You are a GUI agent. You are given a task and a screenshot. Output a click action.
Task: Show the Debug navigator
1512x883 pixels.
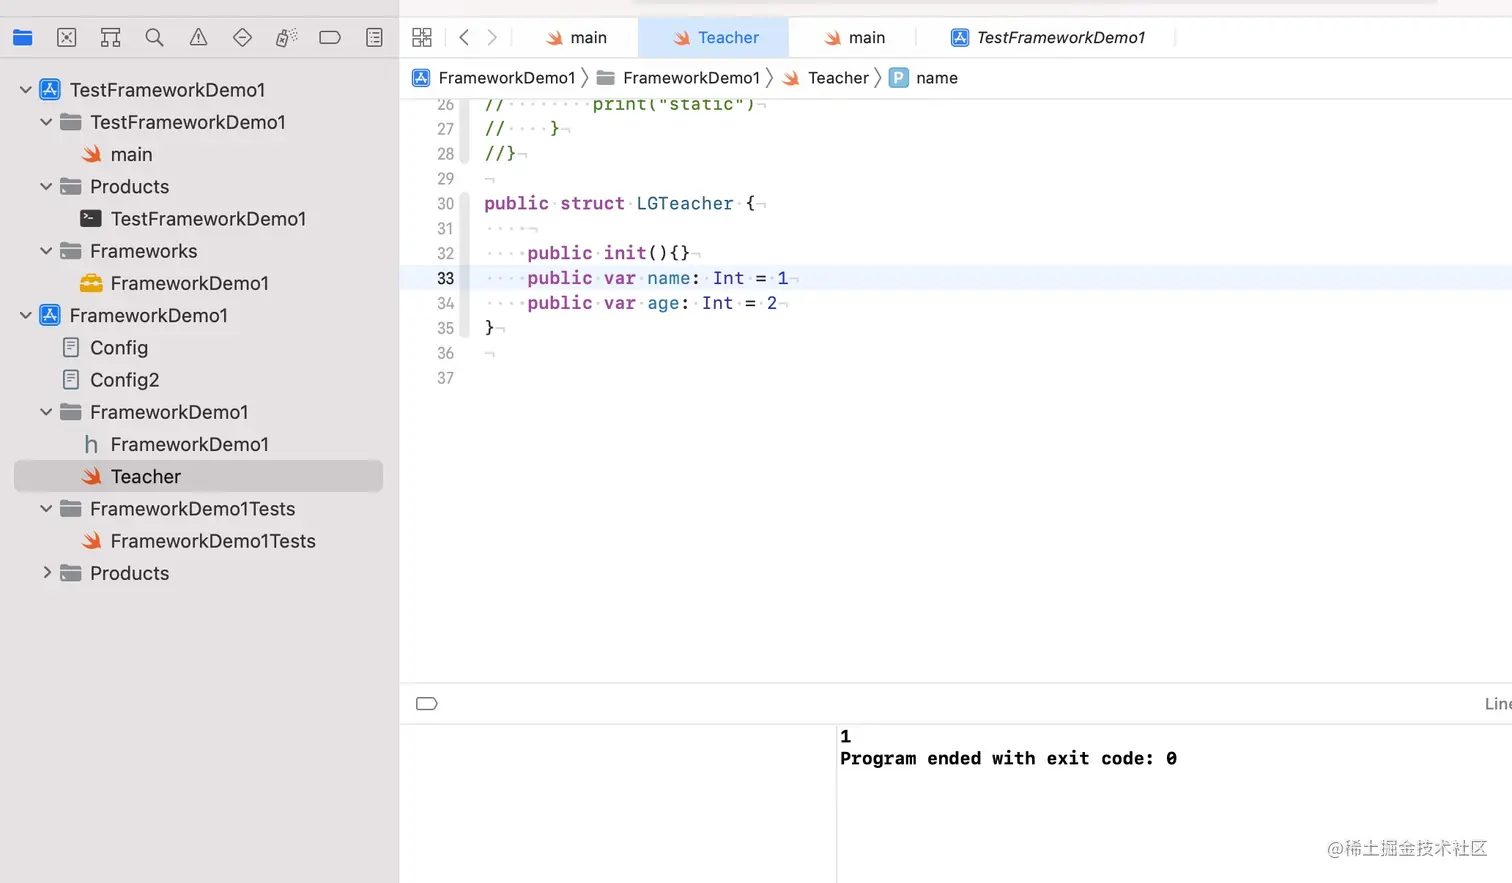click(286, 38)
